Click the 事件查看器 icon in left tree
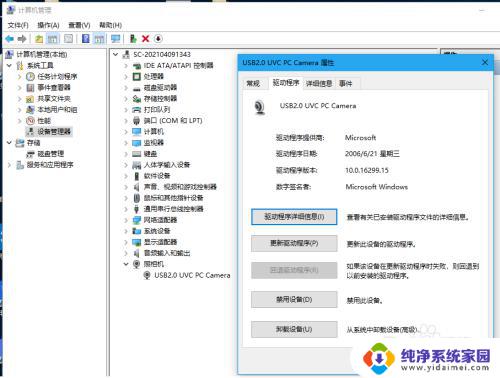 (x=30, y=88)
